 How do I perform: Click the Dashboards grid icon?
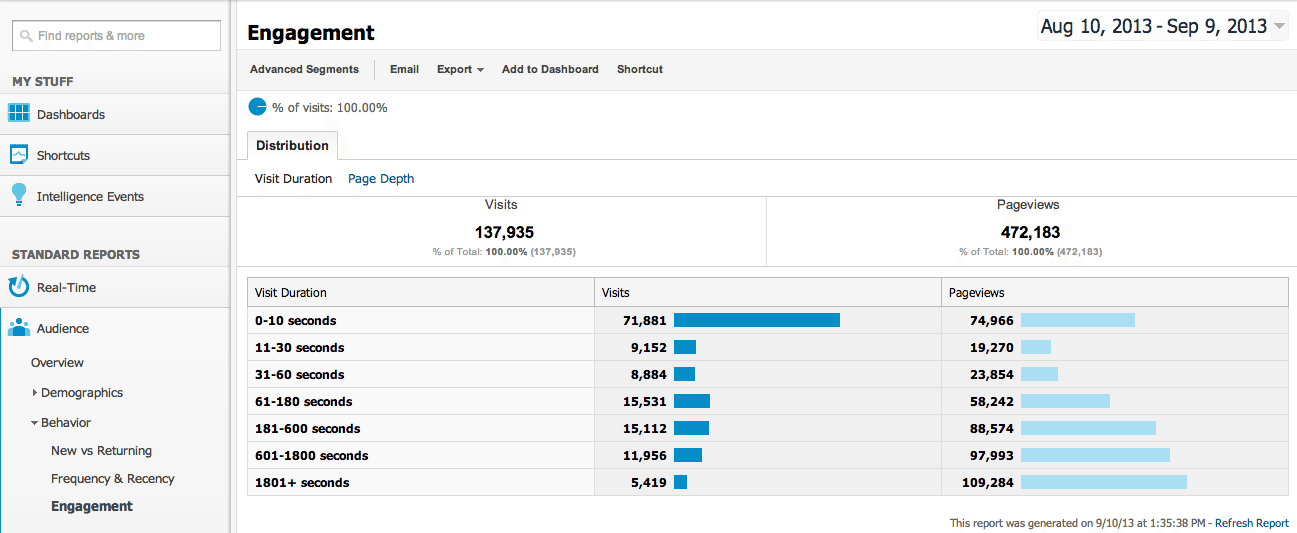18,113
